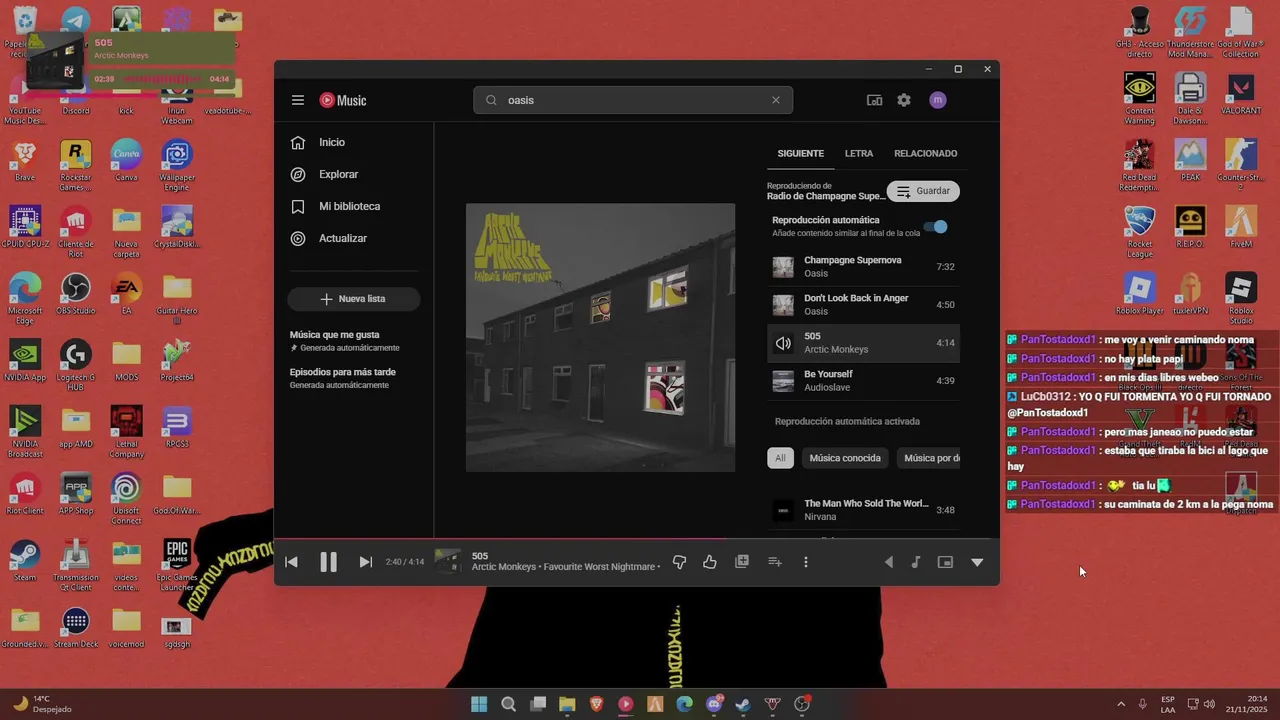Open YouTube Music settings gear

pyautogui.click(x=904, y=100)
